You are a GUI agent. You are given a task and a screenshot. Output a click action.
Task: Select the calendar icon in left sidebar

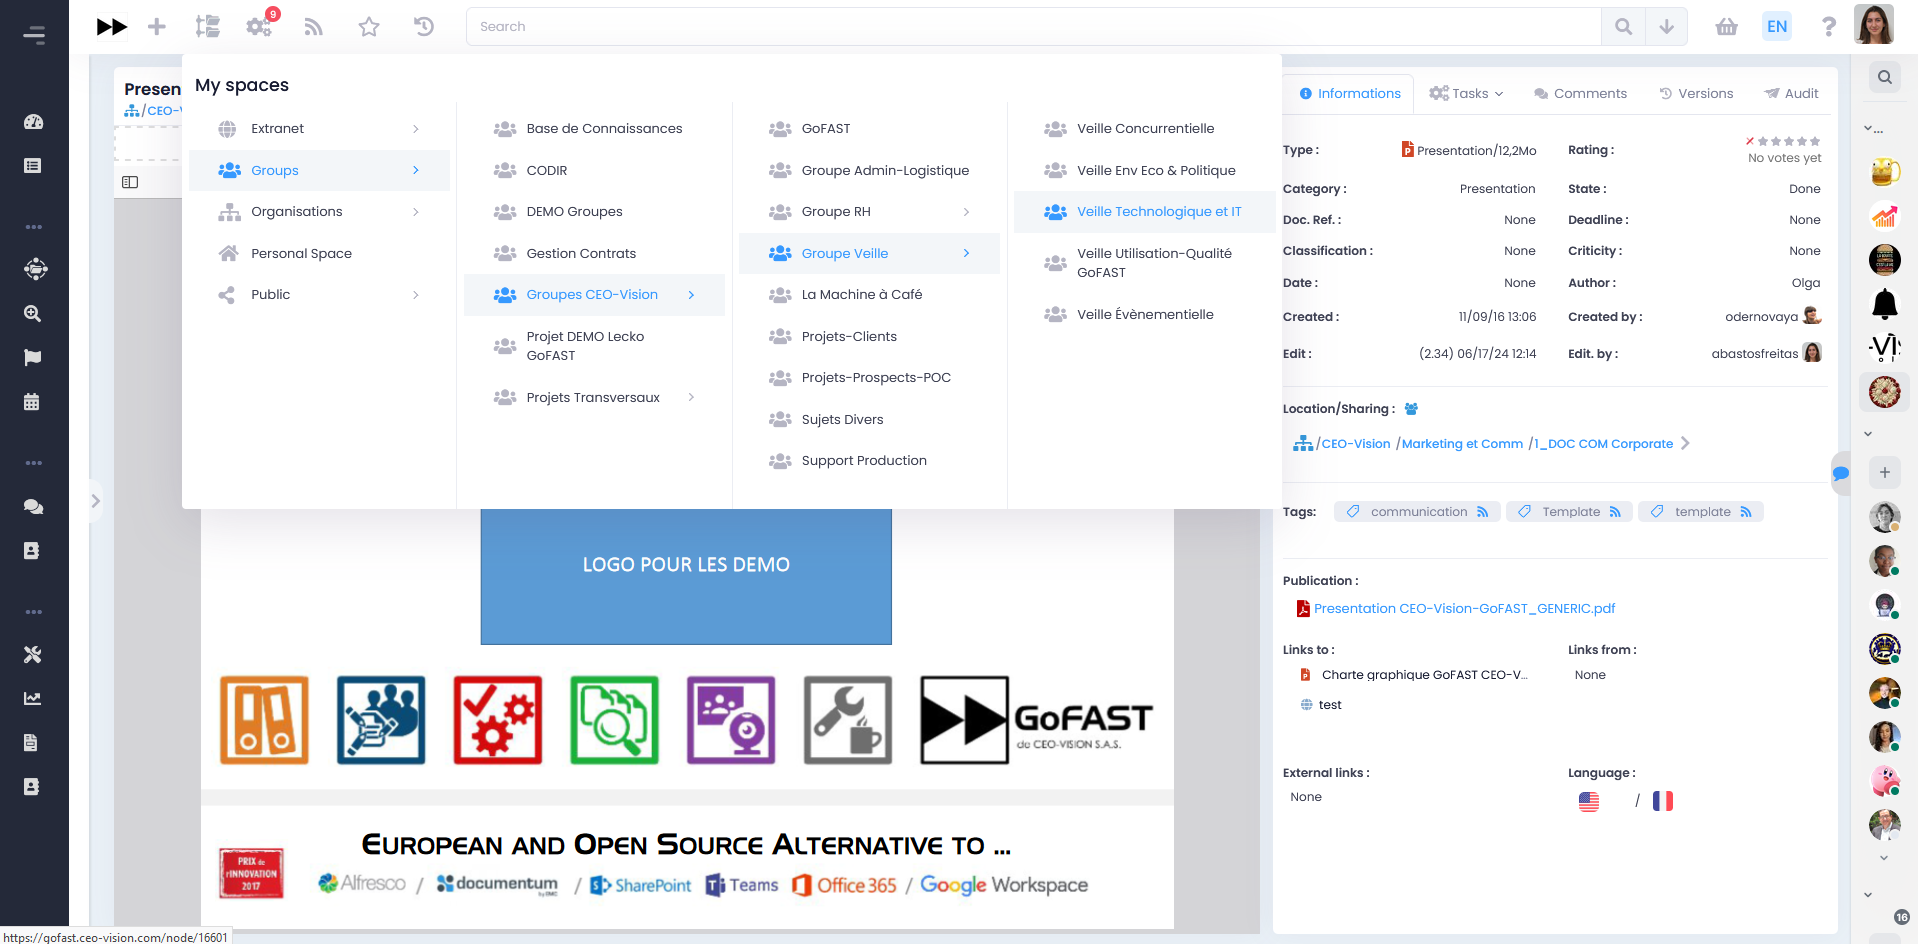33,401
